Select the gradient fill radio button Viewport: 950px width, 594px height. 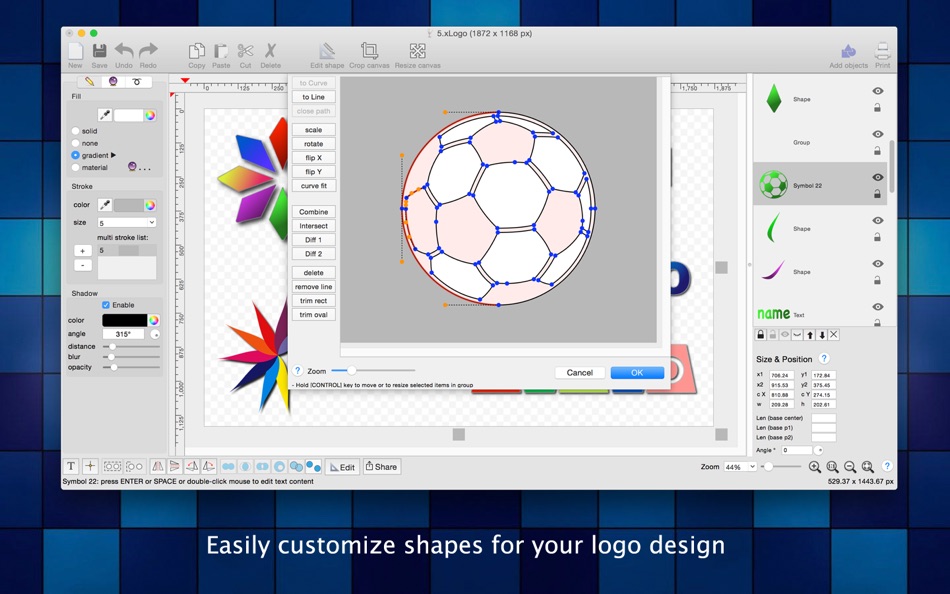click(x=76, y=155)
